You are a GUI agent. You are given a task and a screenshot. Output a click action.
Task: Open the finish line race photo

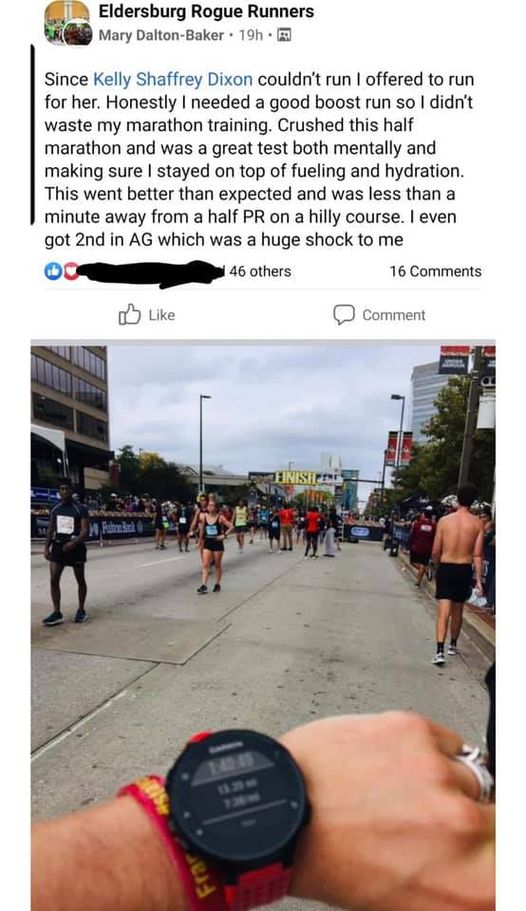[263, 625]
